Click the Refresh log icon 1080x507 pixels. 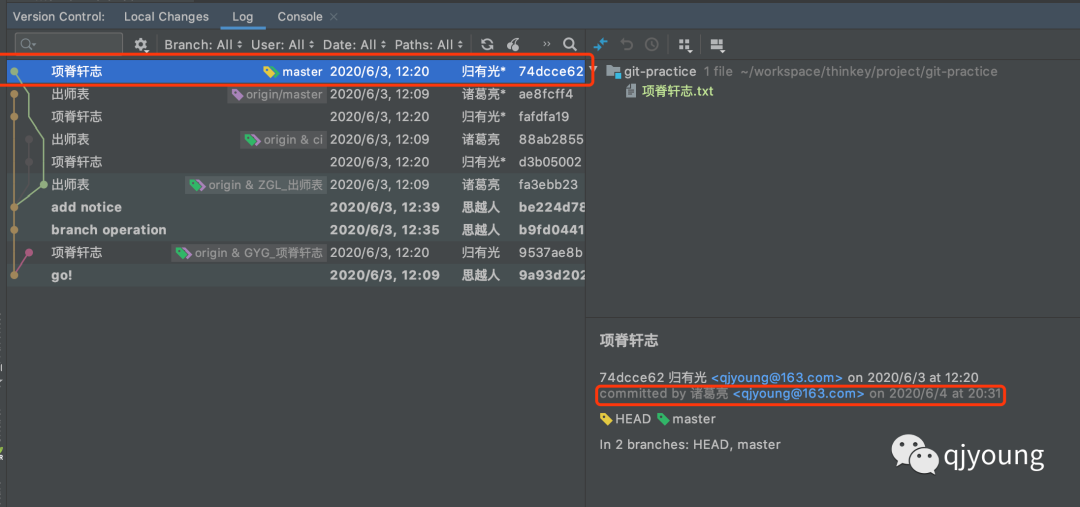(487, 45)
